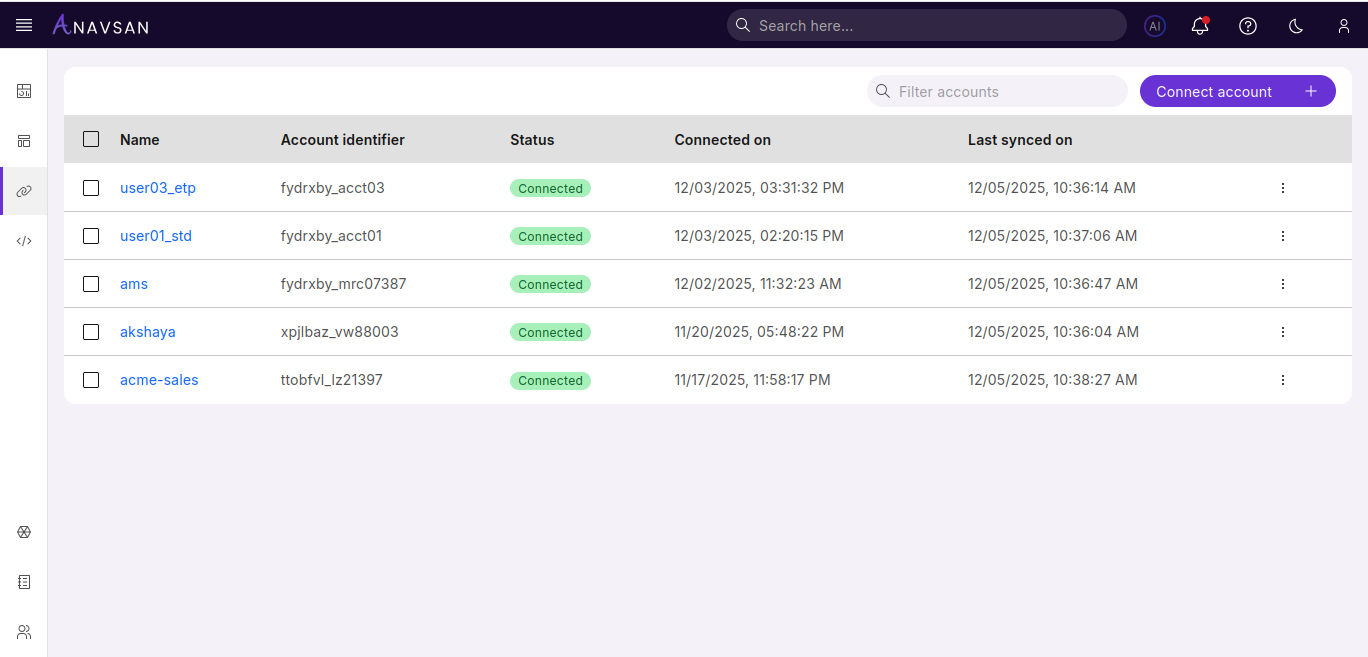Check the checkbox for acme-sales row
The height and width of the screenshot is (657, 1368).
[x=91, y=380]
